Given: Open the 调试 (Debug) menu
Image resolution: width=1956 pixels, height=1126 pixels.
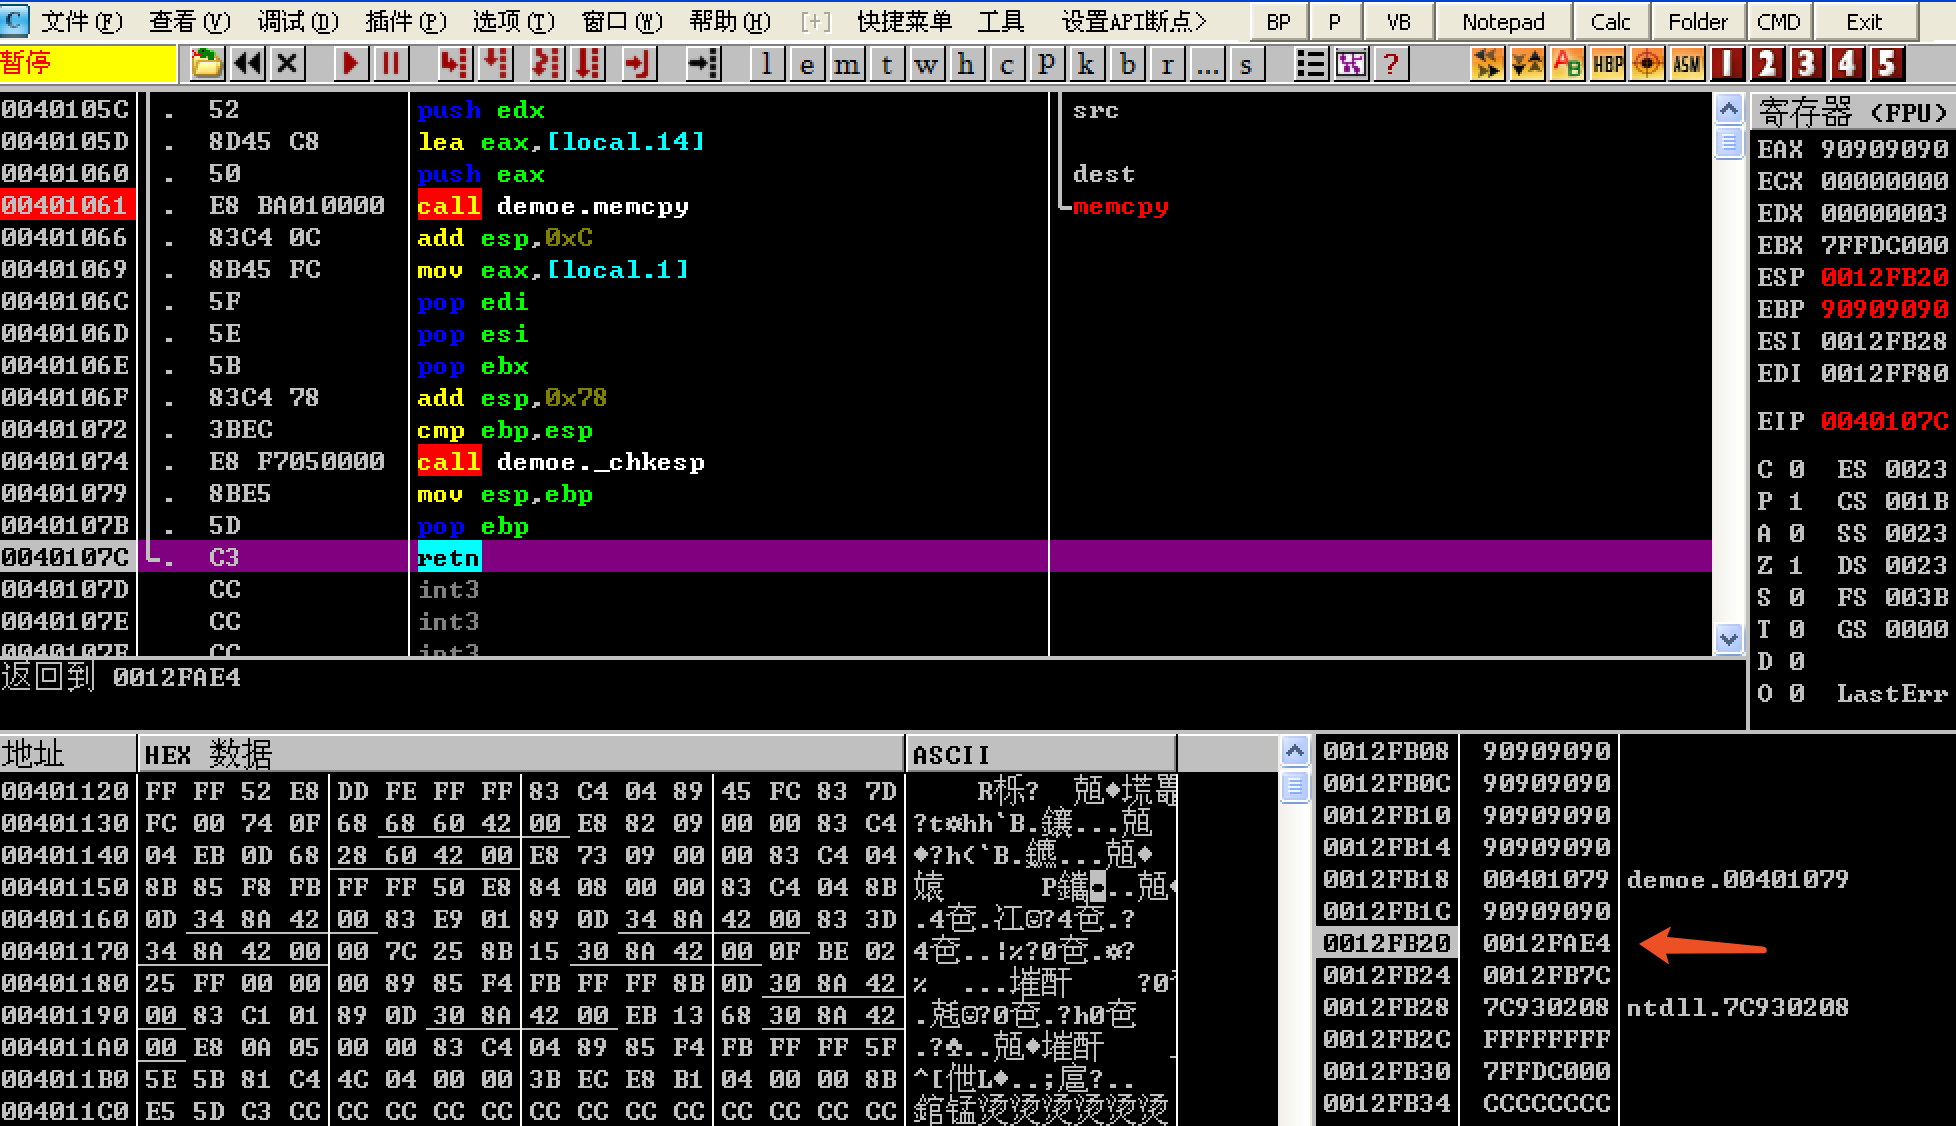Looking at the screenshot, I should click(x=297, y=21).
